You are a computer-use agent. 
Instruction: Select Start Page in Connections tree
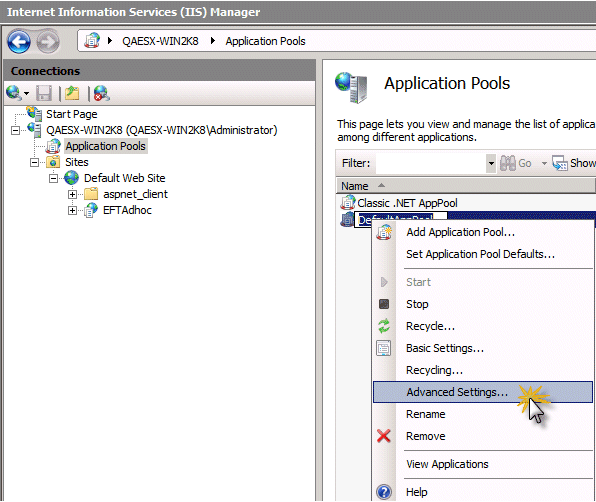(71, 114)
